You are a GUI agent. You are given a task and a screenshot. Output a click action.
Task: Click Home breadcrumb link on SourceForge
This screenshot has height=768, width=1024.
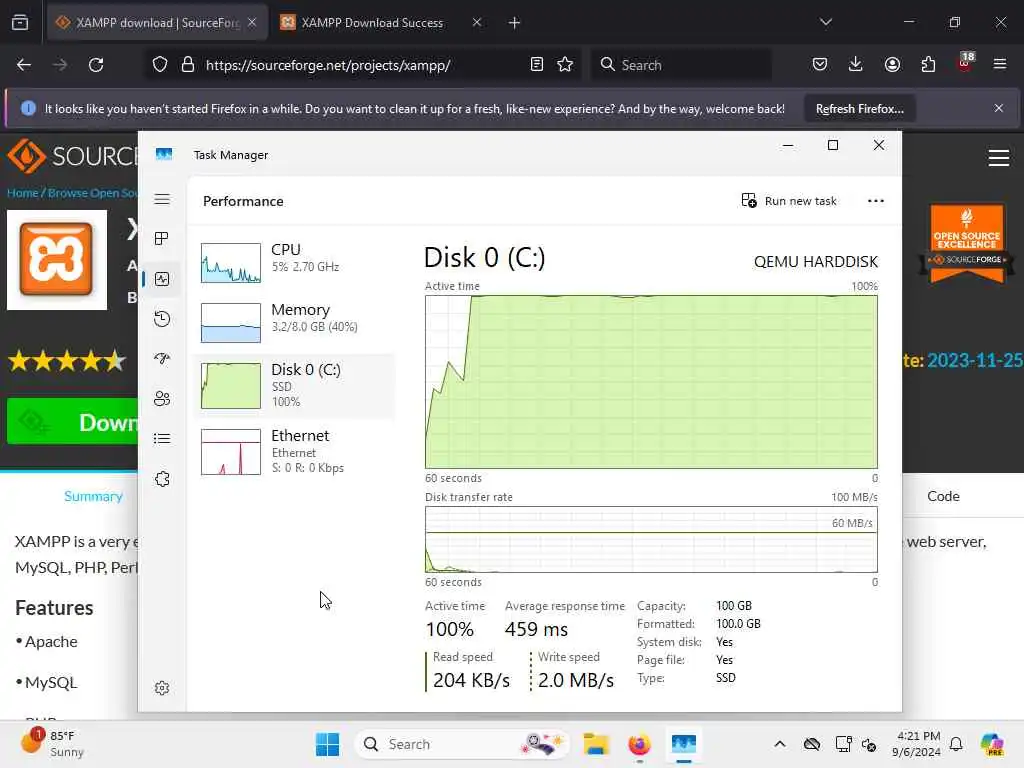pos(22,193)
